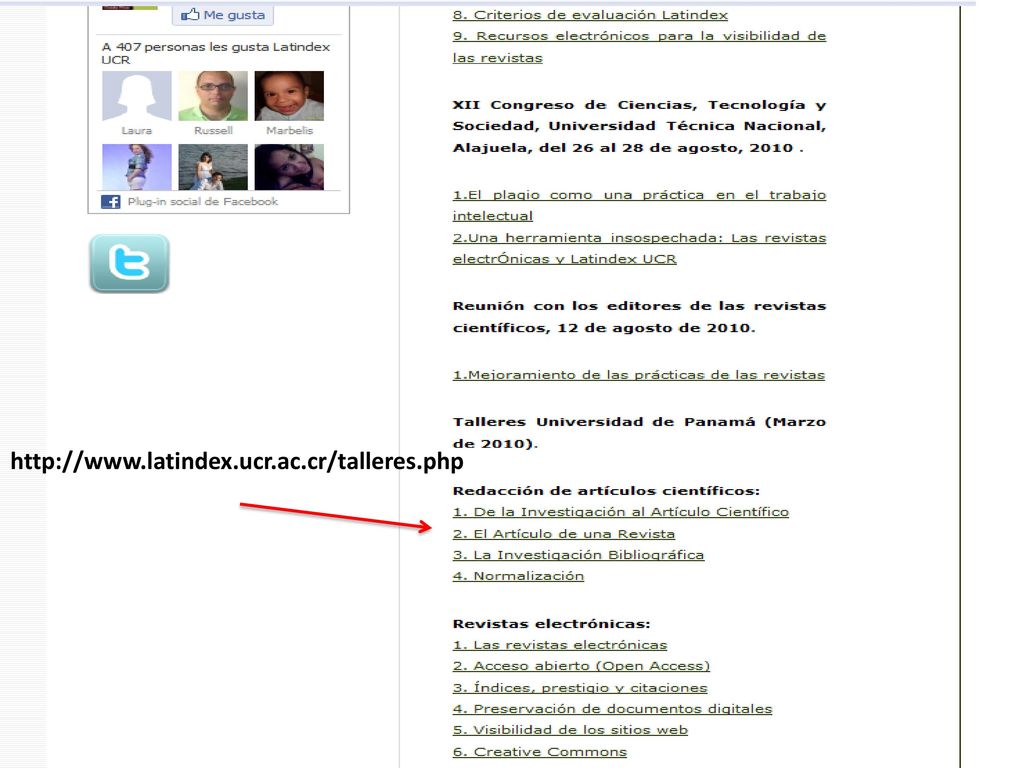1024x768 pixels.
Task: Open link 5. Visibilidad de los sitios web
Action: (x=570, y=730)
